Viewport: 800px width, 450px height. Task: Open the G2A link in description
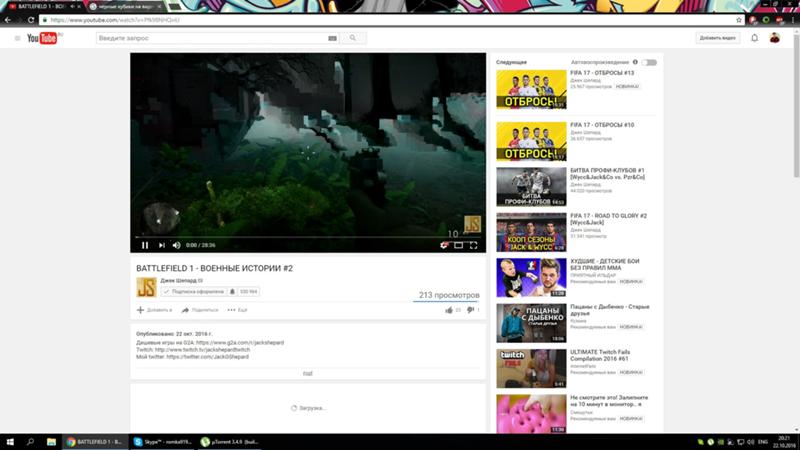pos(240,343)
